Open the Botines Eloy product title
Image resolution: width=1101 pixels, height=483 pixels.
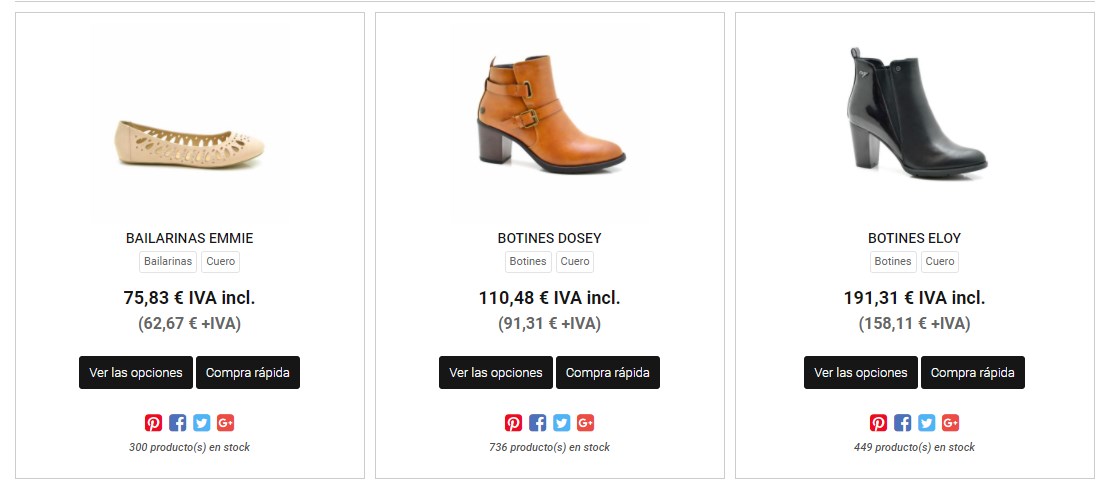(x=914, y=238)
